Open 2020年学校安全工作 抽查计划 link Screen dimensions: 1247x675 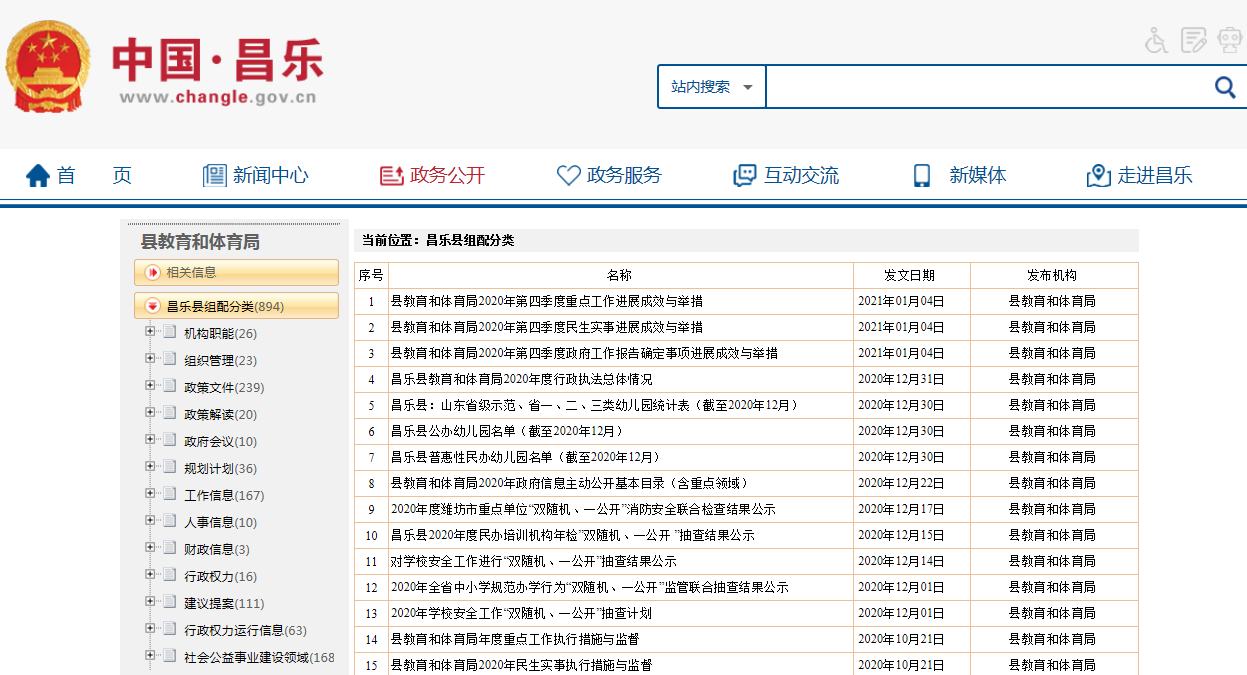click(x=521, y=613)
